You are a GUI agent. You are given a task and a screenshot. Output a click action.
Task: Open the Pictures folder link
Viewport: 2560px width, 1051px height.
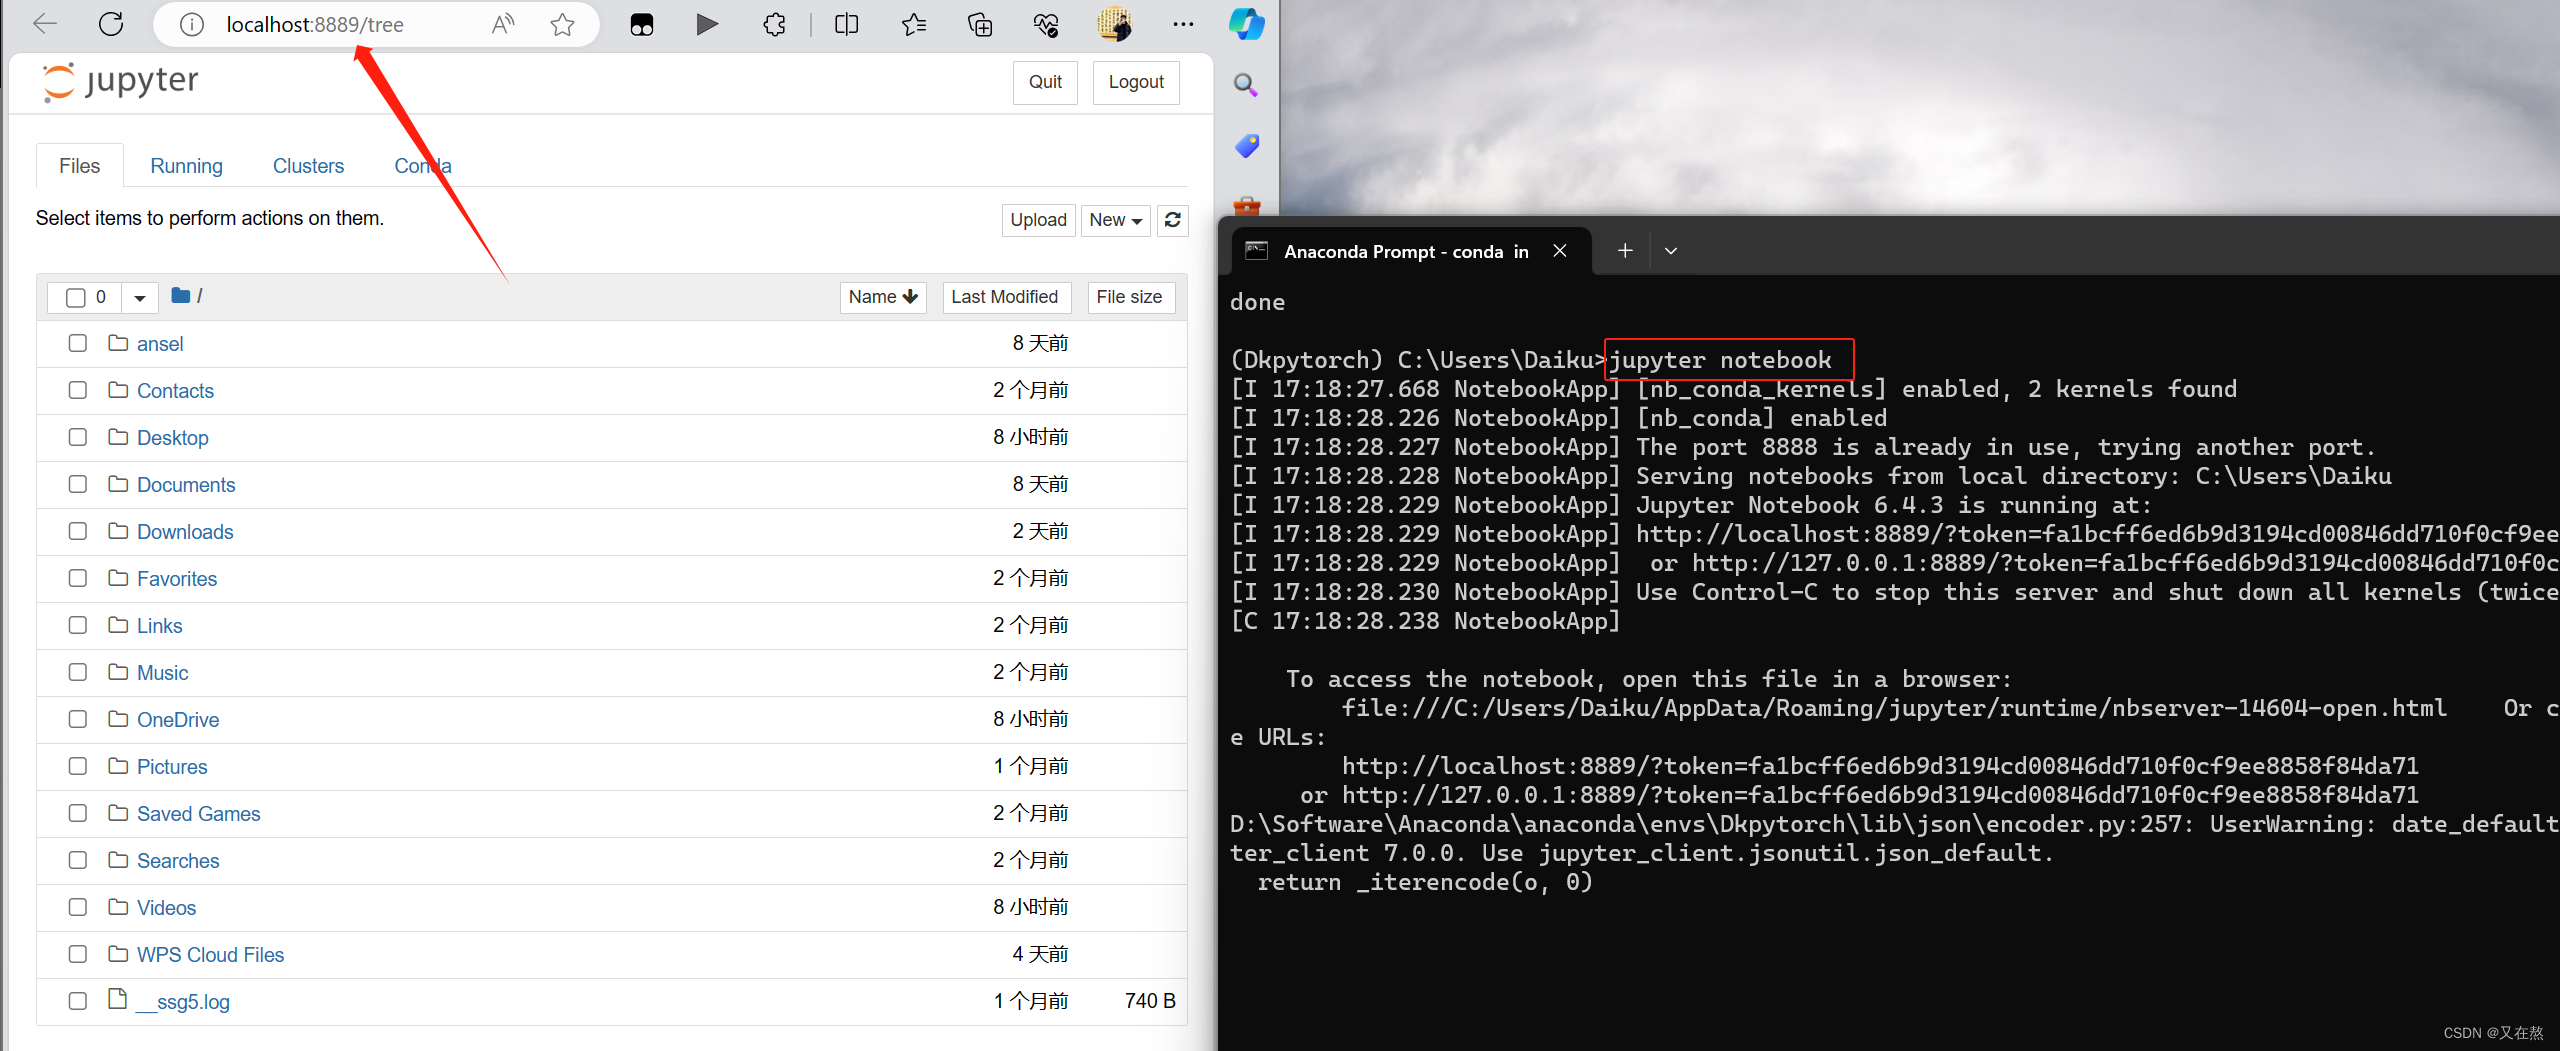[x=172, y=767]
